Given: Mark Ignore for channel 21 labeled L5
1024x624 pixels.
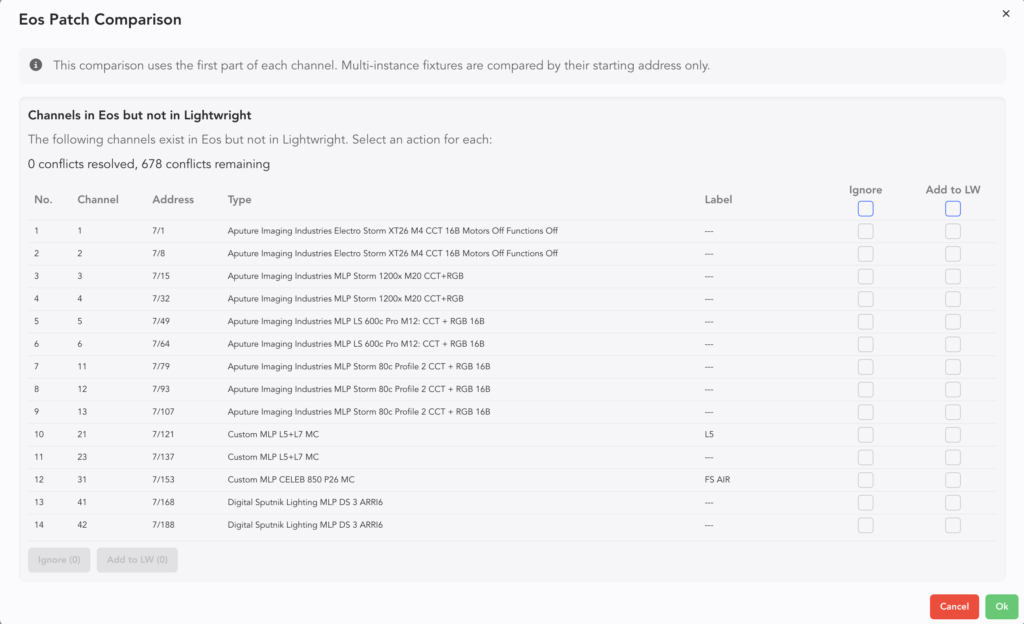Looking at the screenshot, I should click(865, 434).
